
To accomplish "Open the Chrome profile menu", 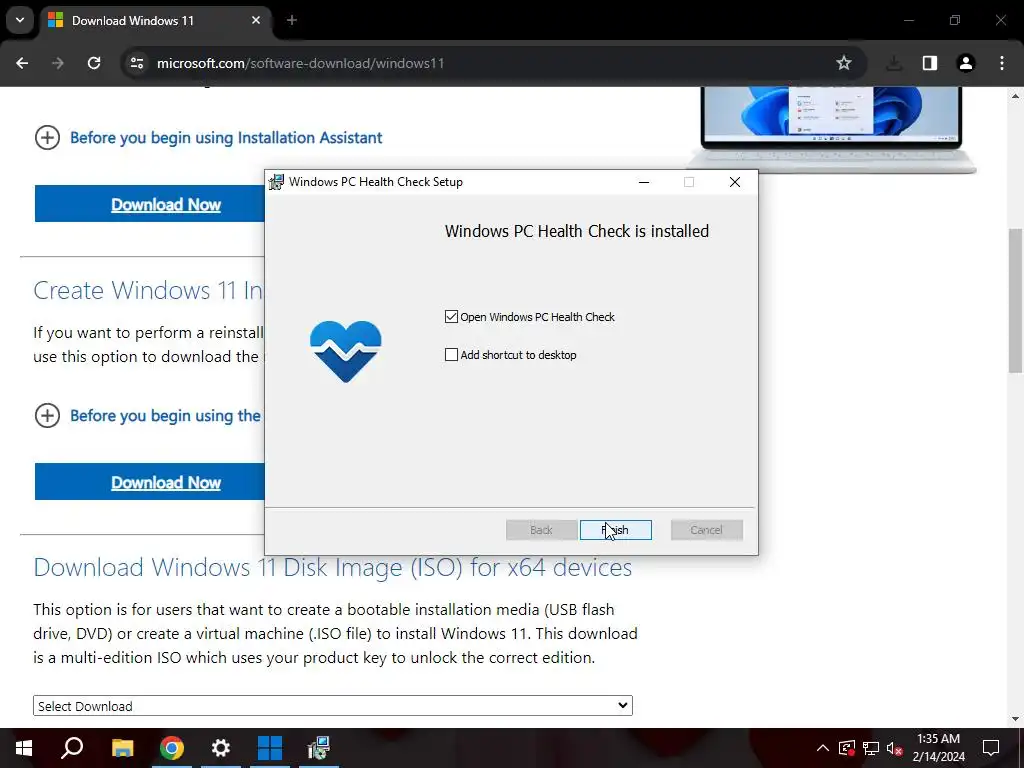I will [966, 63].
